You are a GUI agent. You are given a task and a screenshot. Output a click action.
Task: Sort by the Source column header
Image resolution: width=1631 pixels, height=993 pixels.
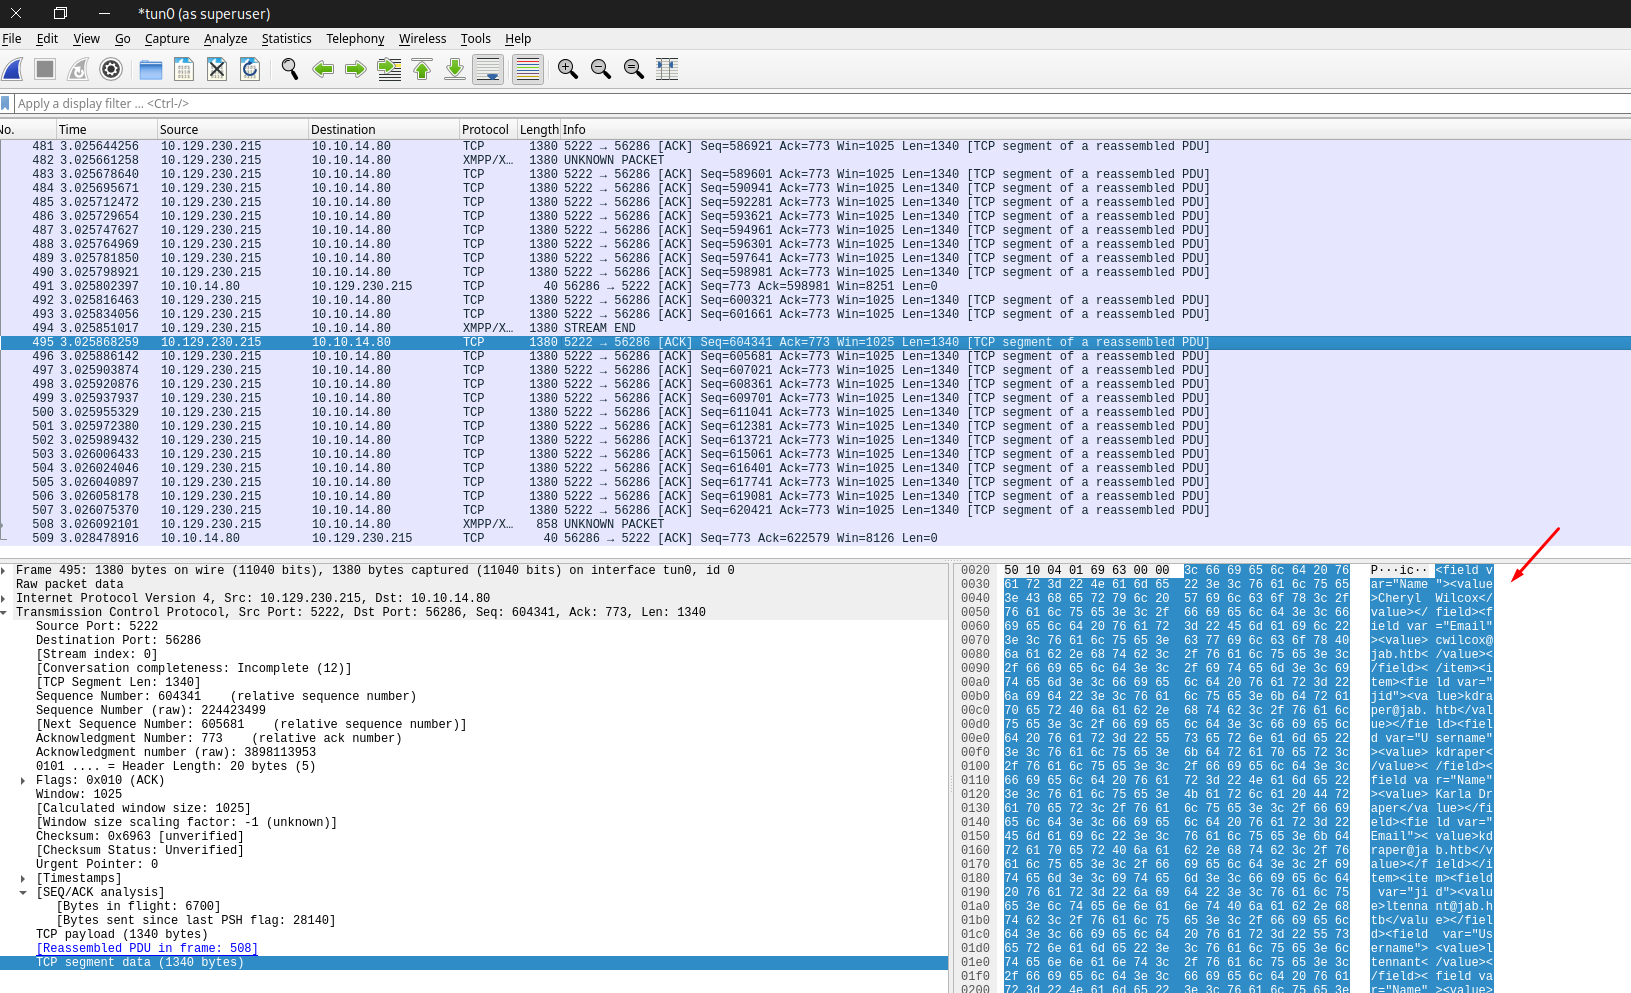pos(233,130)
